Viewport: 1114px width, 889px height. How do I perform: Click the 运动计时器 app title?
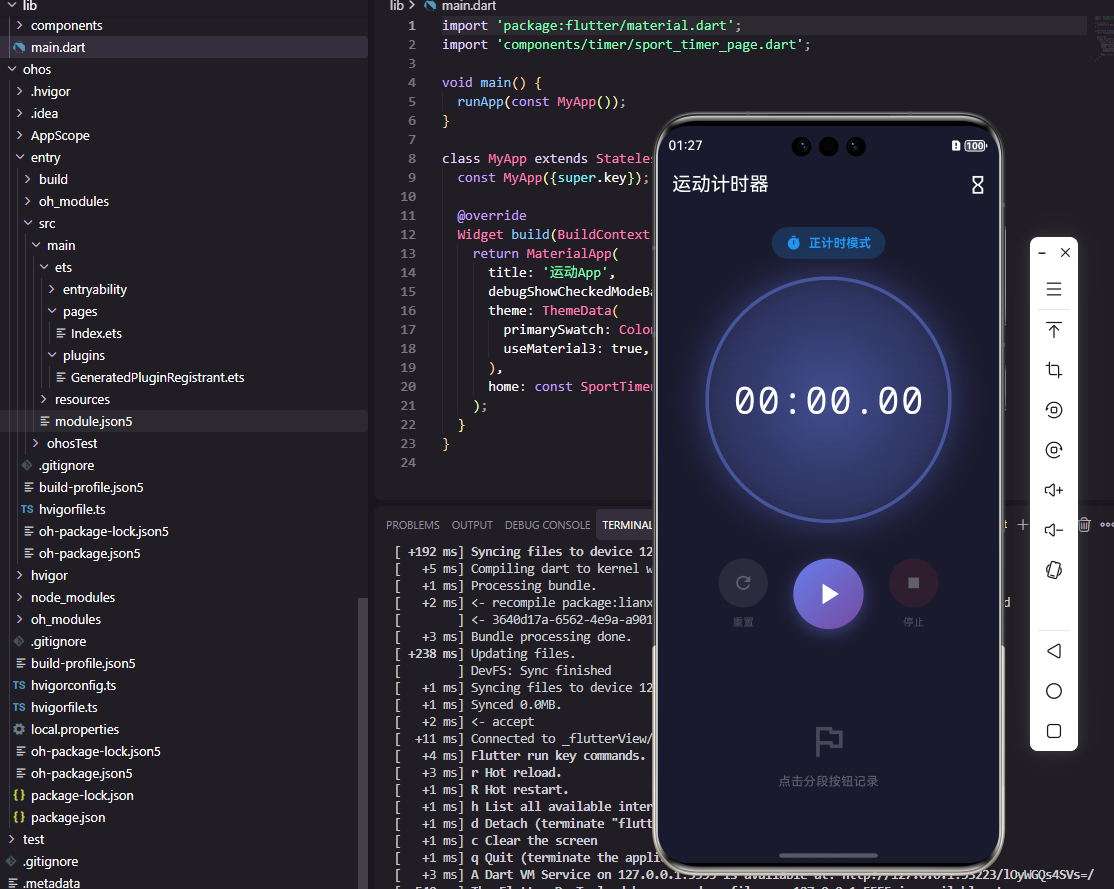(x=720, y=184)
